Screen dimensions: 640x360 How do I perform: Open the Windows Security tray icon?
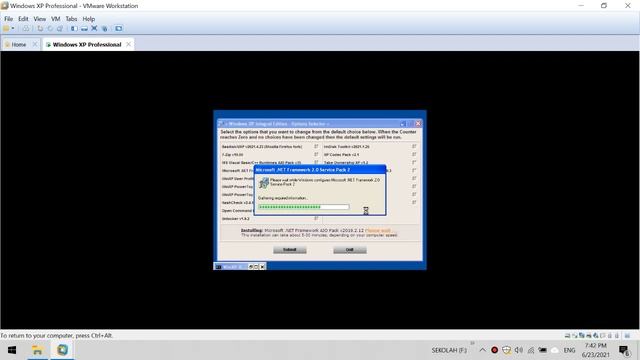click(507, 350)
